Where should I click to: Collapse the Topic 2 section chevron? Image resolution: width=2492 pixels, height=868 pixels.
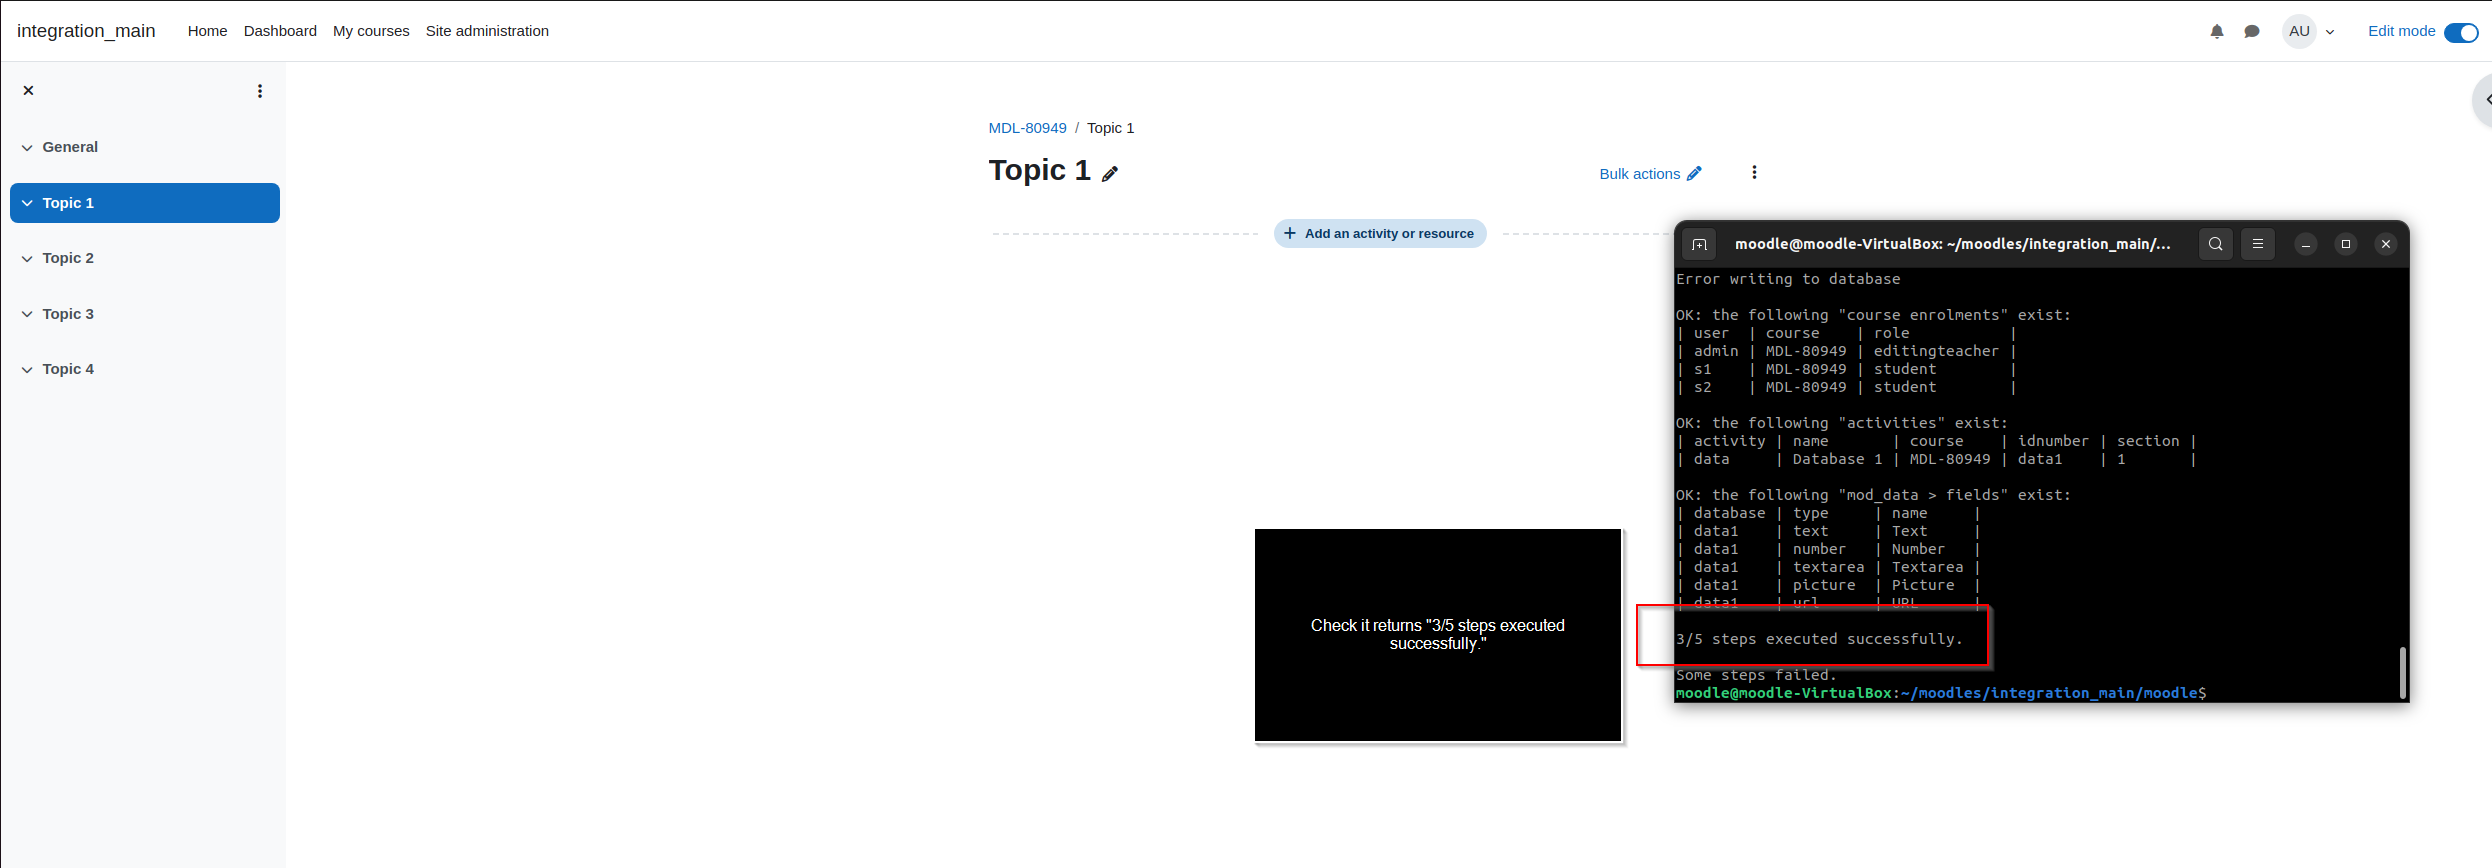point(27,258)
